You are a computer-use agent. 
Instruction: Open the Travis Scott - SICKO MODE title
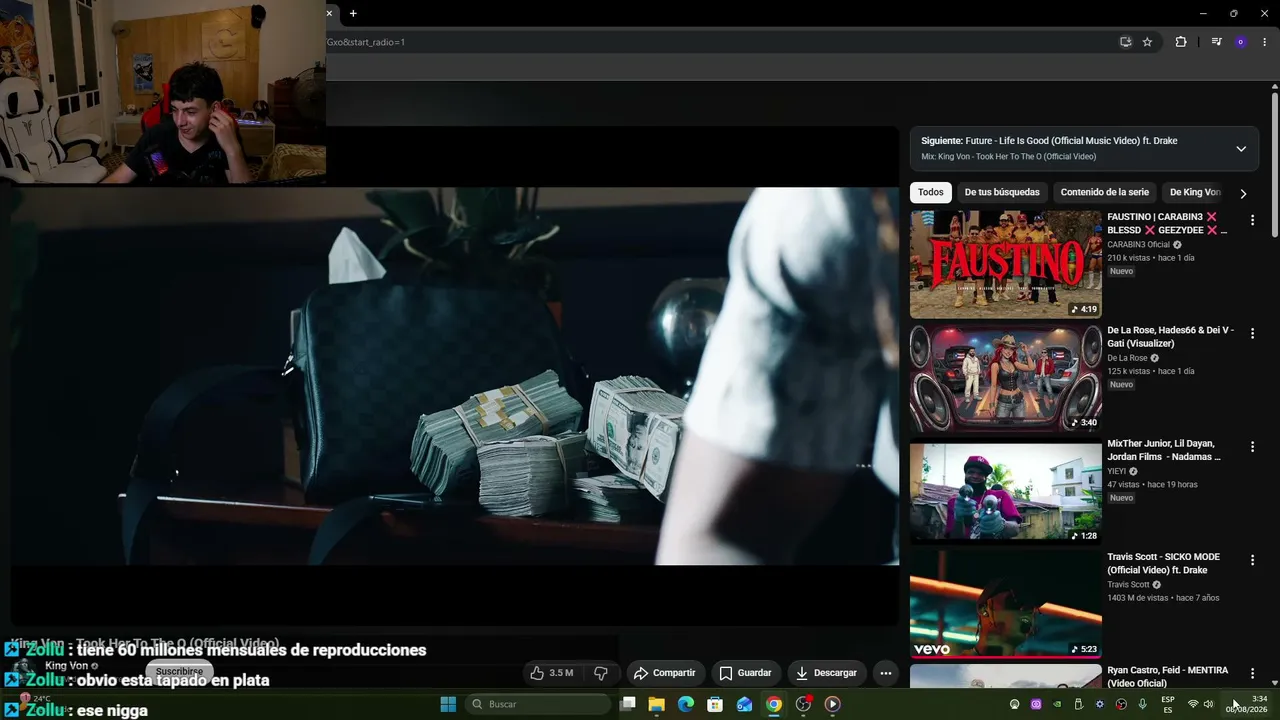pyautogui.click(x=1163, y=563)
